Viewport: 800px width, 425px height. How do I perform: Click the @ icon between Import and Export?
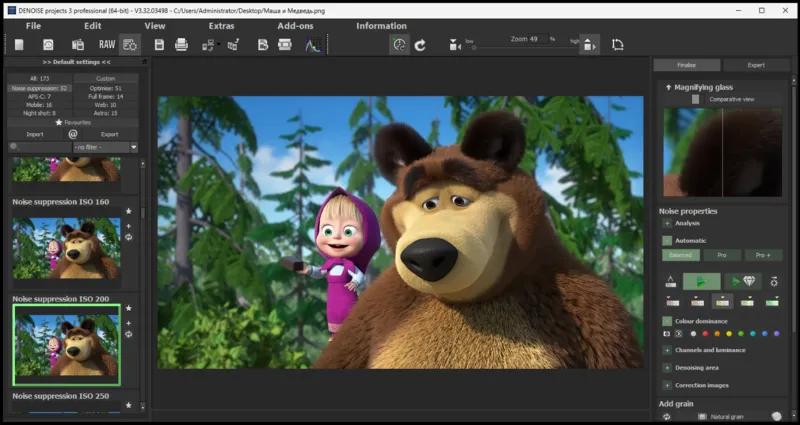pos(73,134)
